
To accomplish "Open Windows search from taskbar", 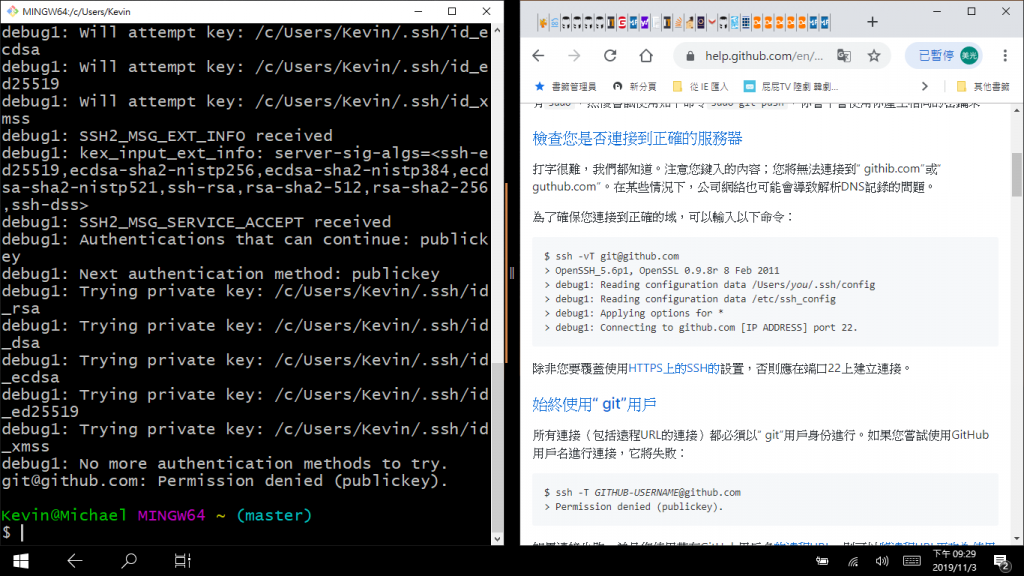I will tap(129, 561).
